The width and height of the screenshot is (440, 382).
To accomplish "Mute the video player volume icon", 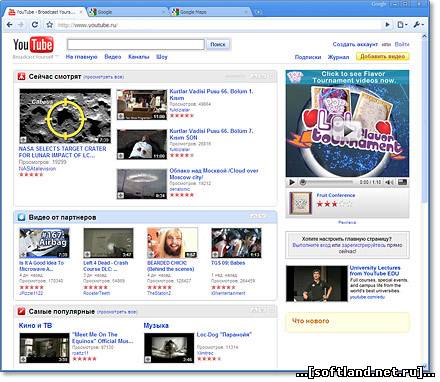I will (x=389, y=182).
